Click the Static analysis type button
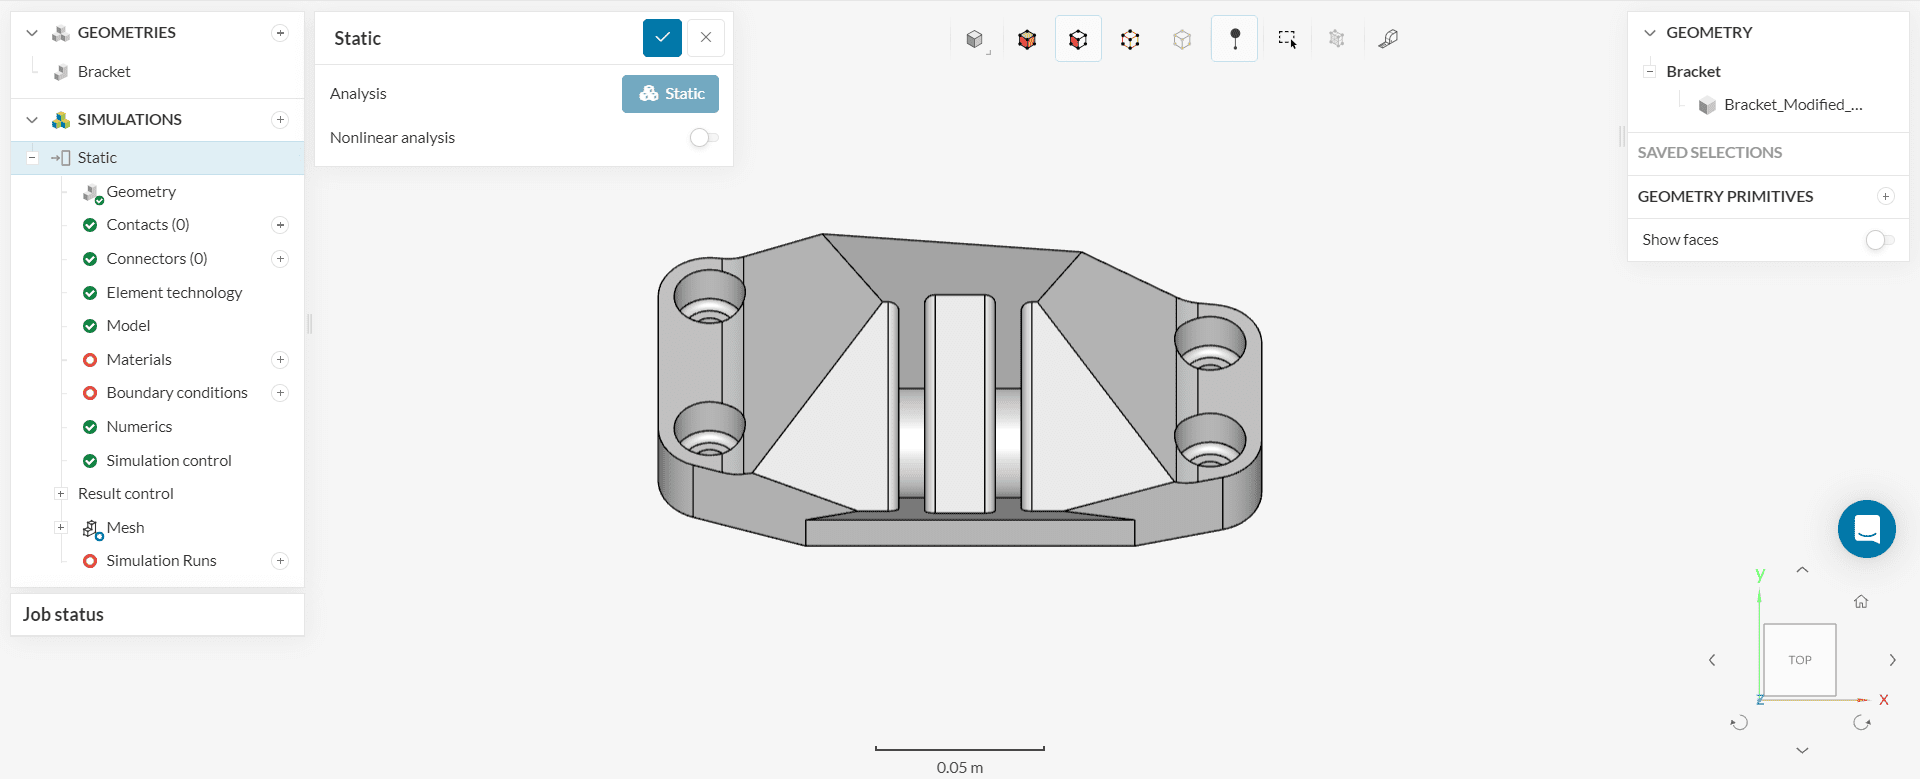The image size is (1920, 779). (x=670, y=94)
